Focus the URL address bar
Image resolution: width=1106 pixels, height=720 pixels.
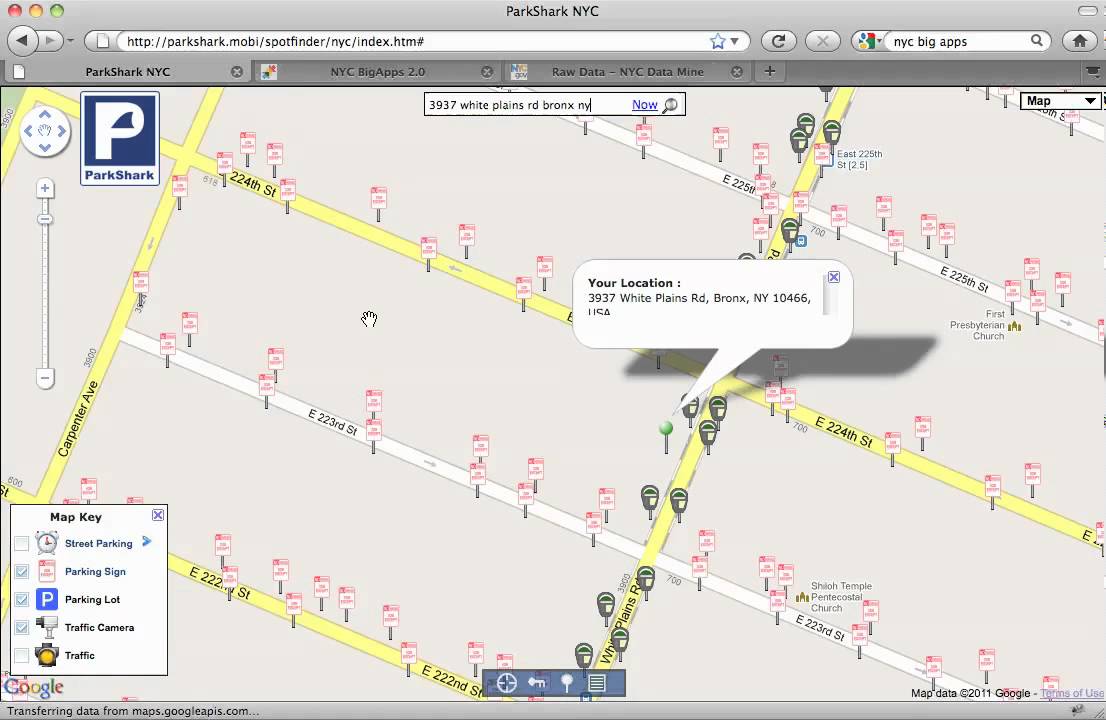pyautogui.click(x=416, y=41)
